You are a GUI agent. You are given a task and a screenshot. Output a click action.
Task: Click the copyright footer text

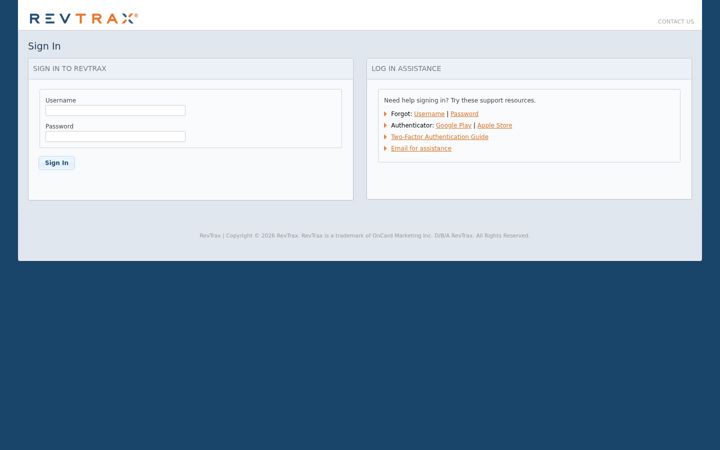(364, 236)
